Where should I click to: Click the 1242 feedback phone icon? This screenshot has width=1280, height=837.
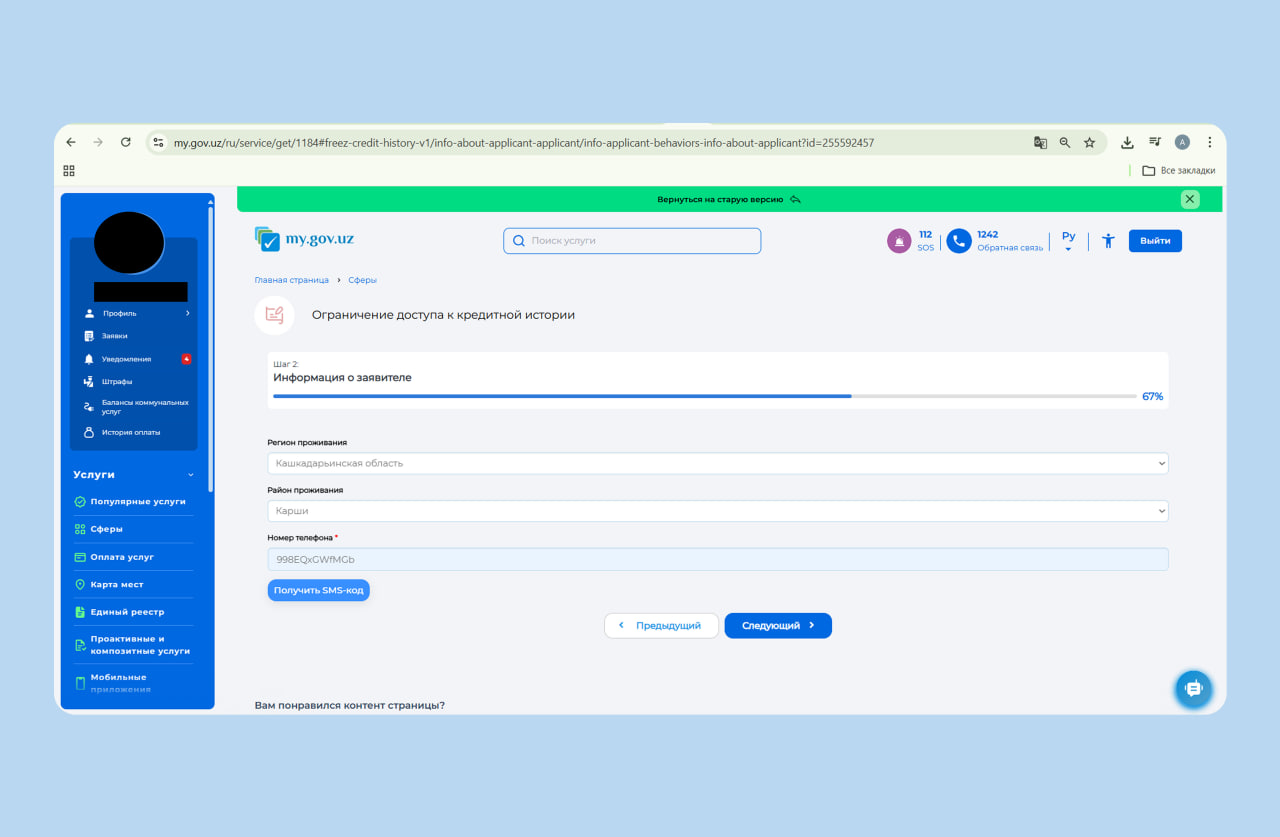tap(959, 241)
